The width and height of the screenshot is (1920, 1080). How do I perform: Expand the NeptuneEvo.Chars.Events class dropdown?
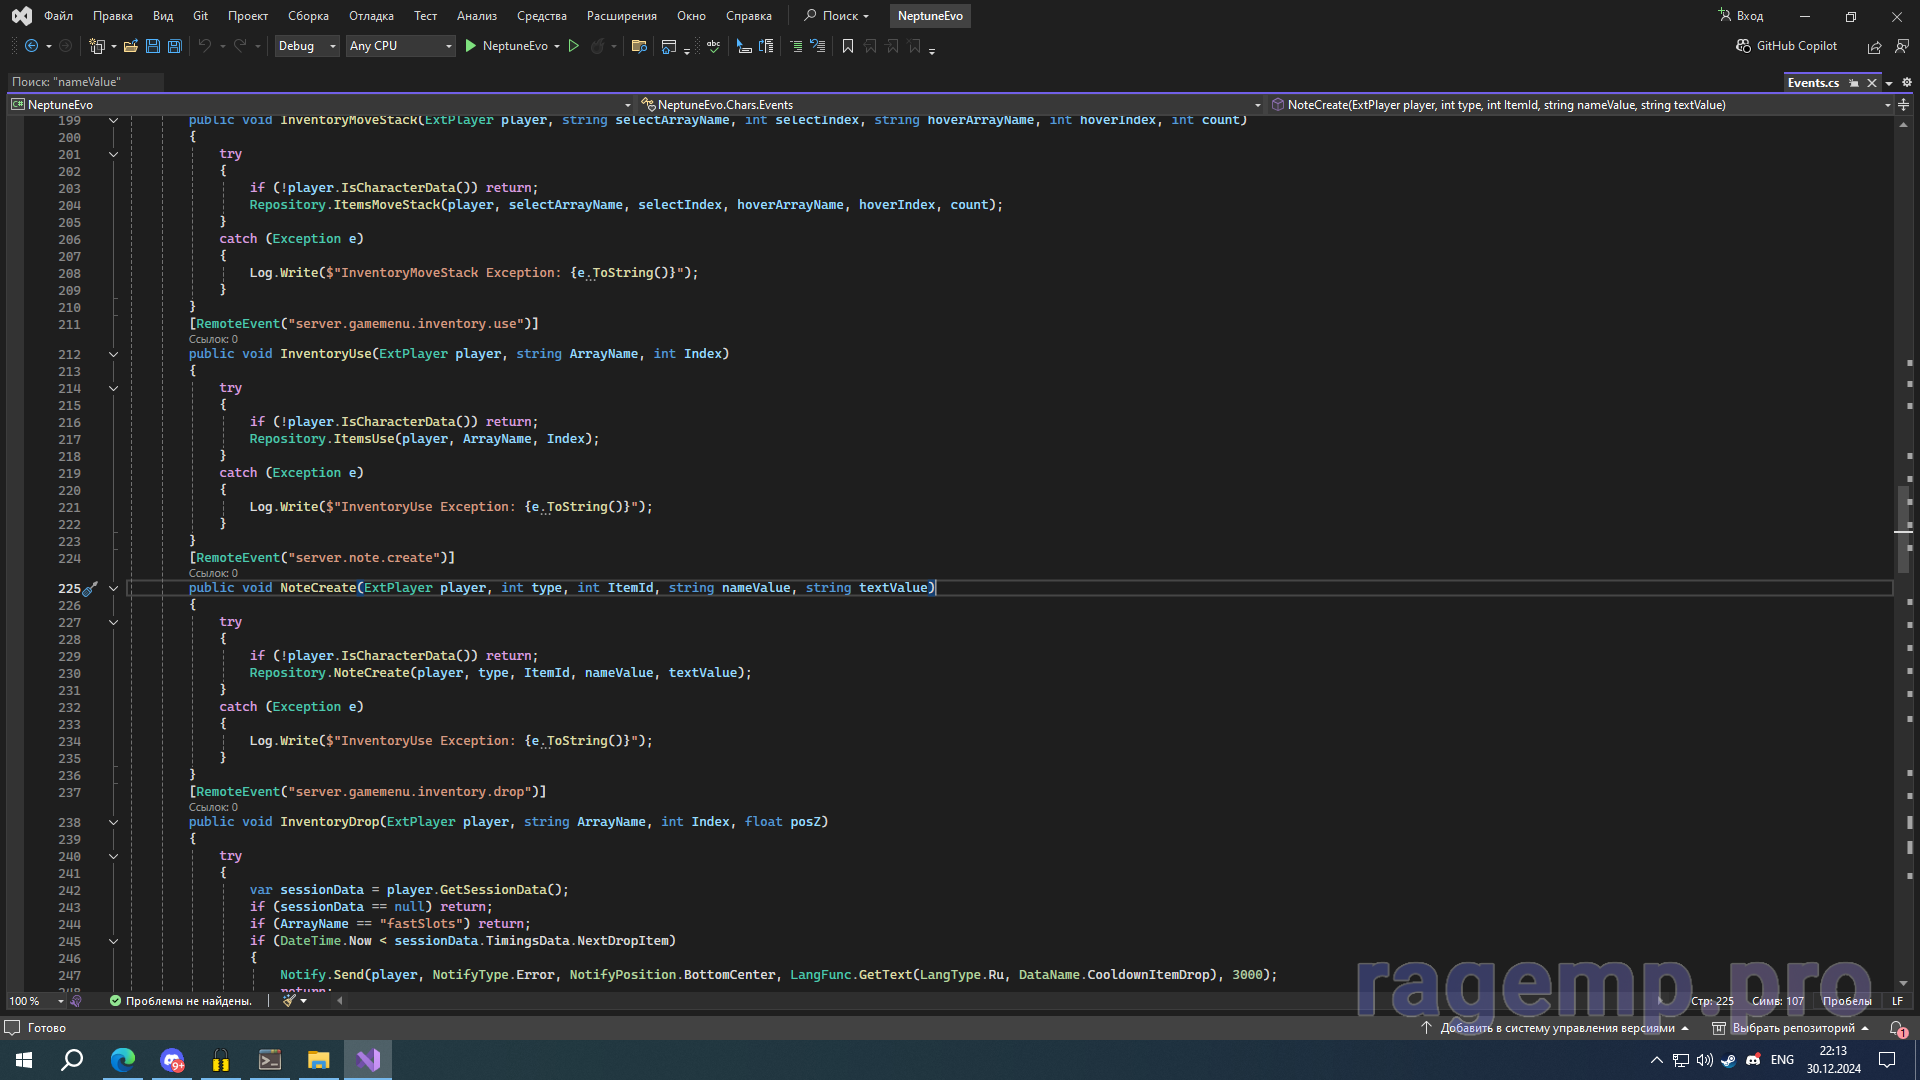(x=1257, y=105)
